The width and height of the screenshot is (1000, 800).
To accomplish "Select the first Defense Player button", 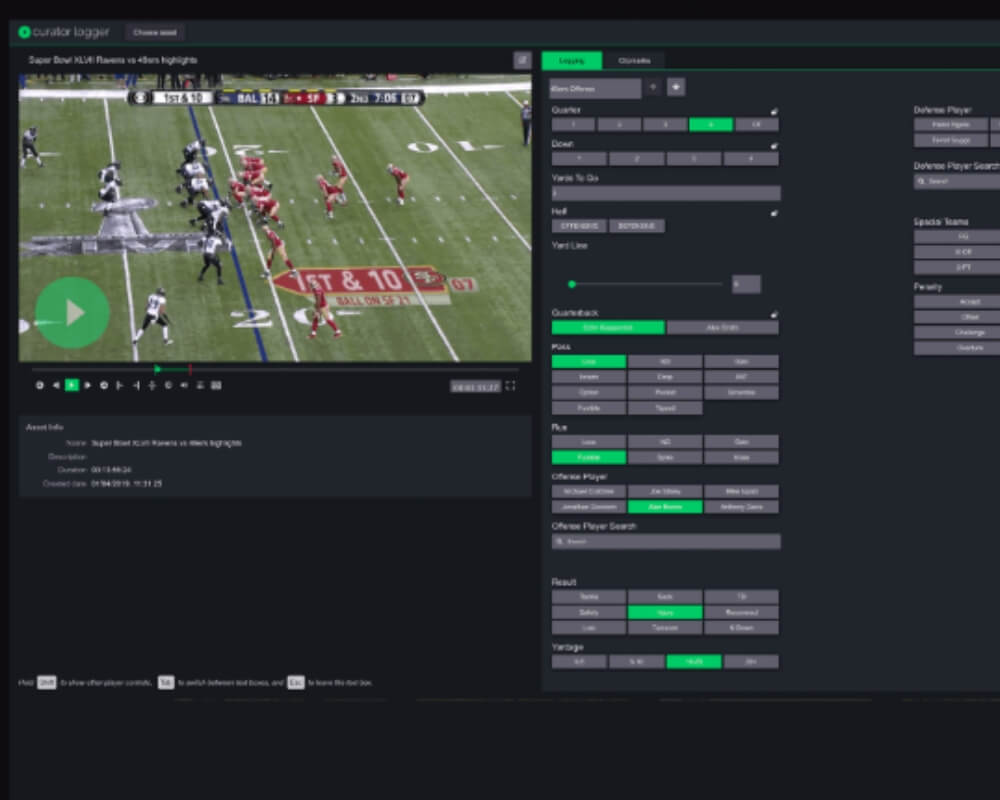I will (x=951, y=125).
